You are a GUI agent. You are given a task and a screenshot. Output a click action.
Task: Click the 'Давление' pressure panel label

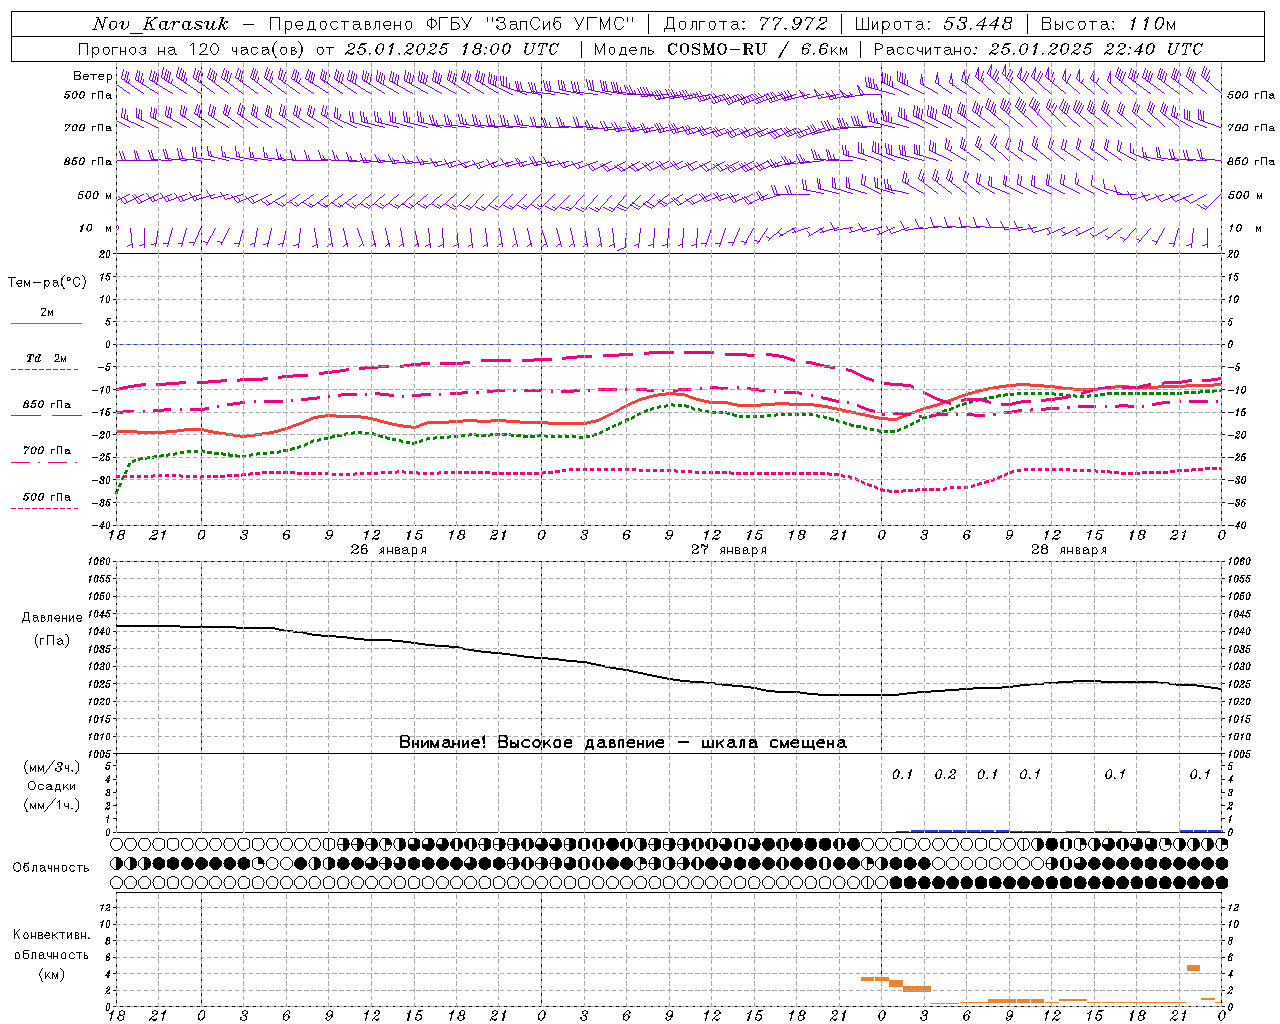[x=52, y=618]
